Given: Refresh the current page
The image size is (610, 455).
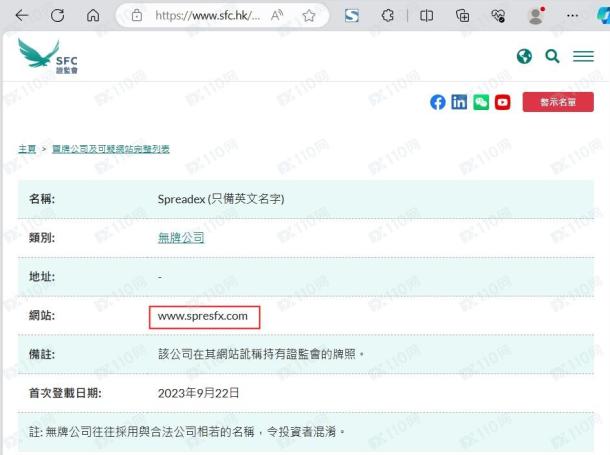Looking at the screenshot, I should [x=58, y=16].
